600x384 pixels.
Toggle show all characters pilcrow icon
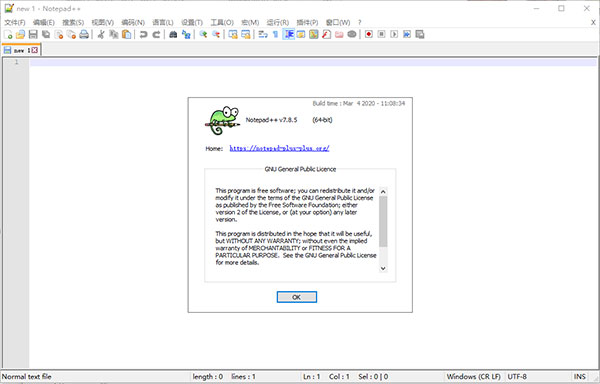point(276,35)
